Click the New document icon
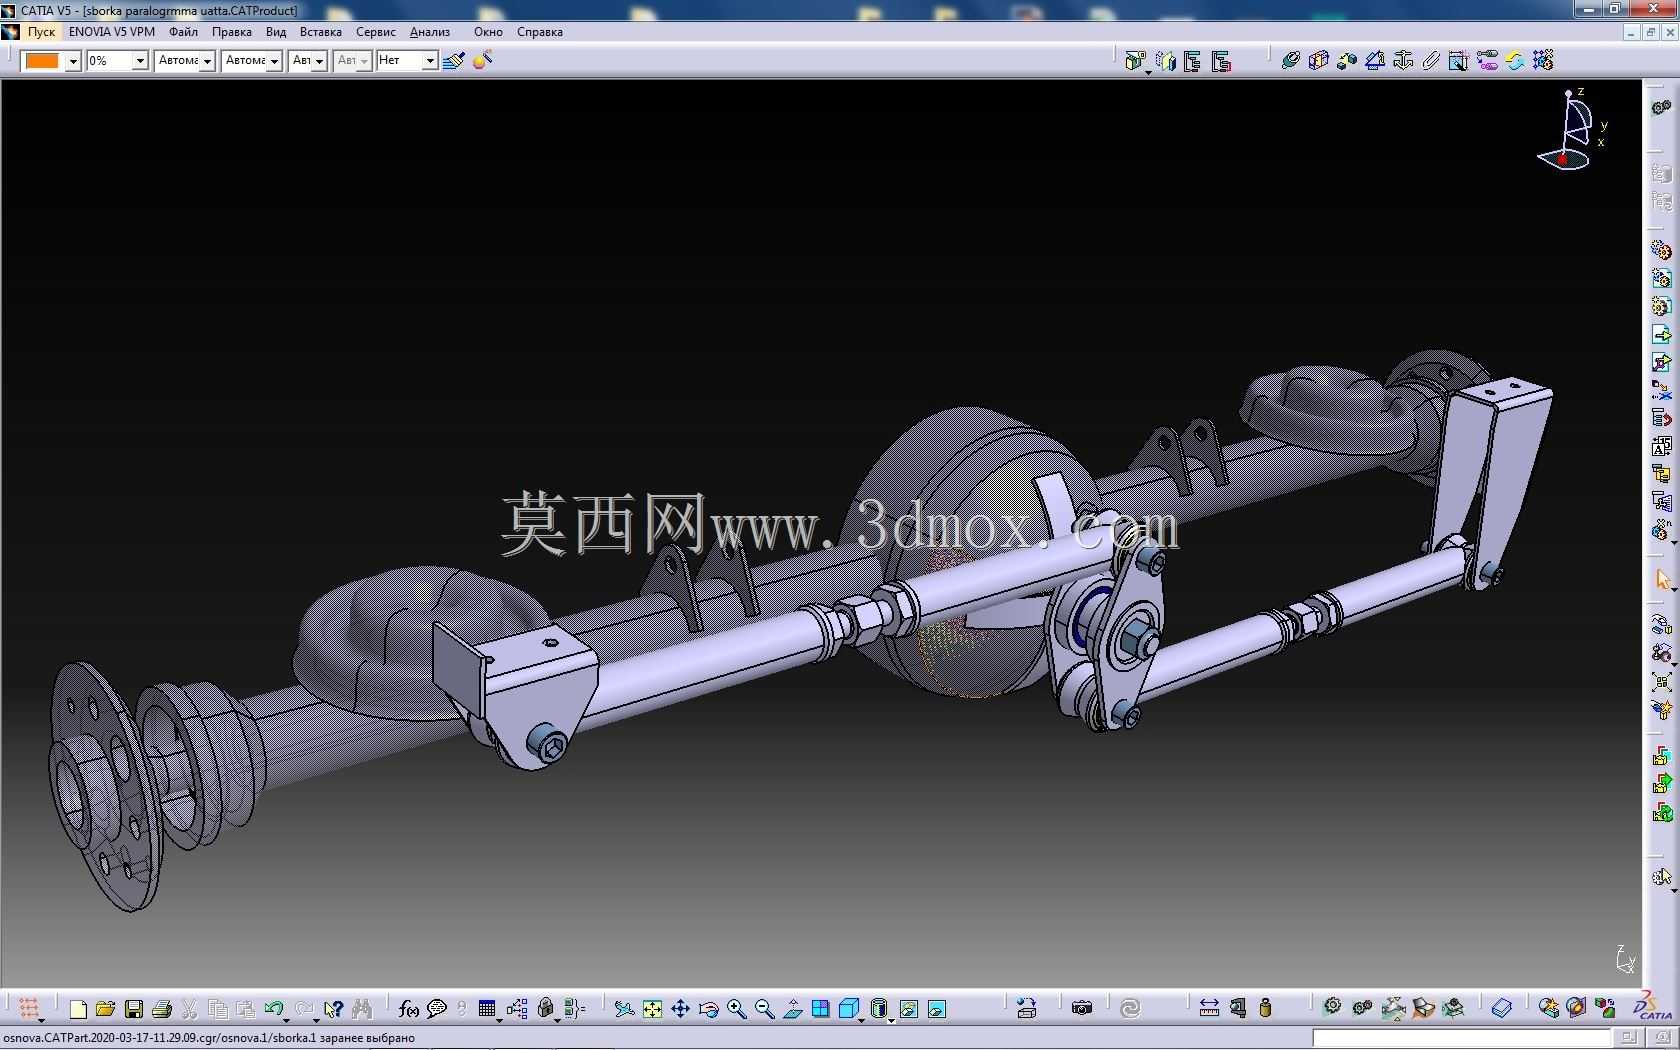The height and width of the screenshot is (1050, 1680). tap(78, 1009)
